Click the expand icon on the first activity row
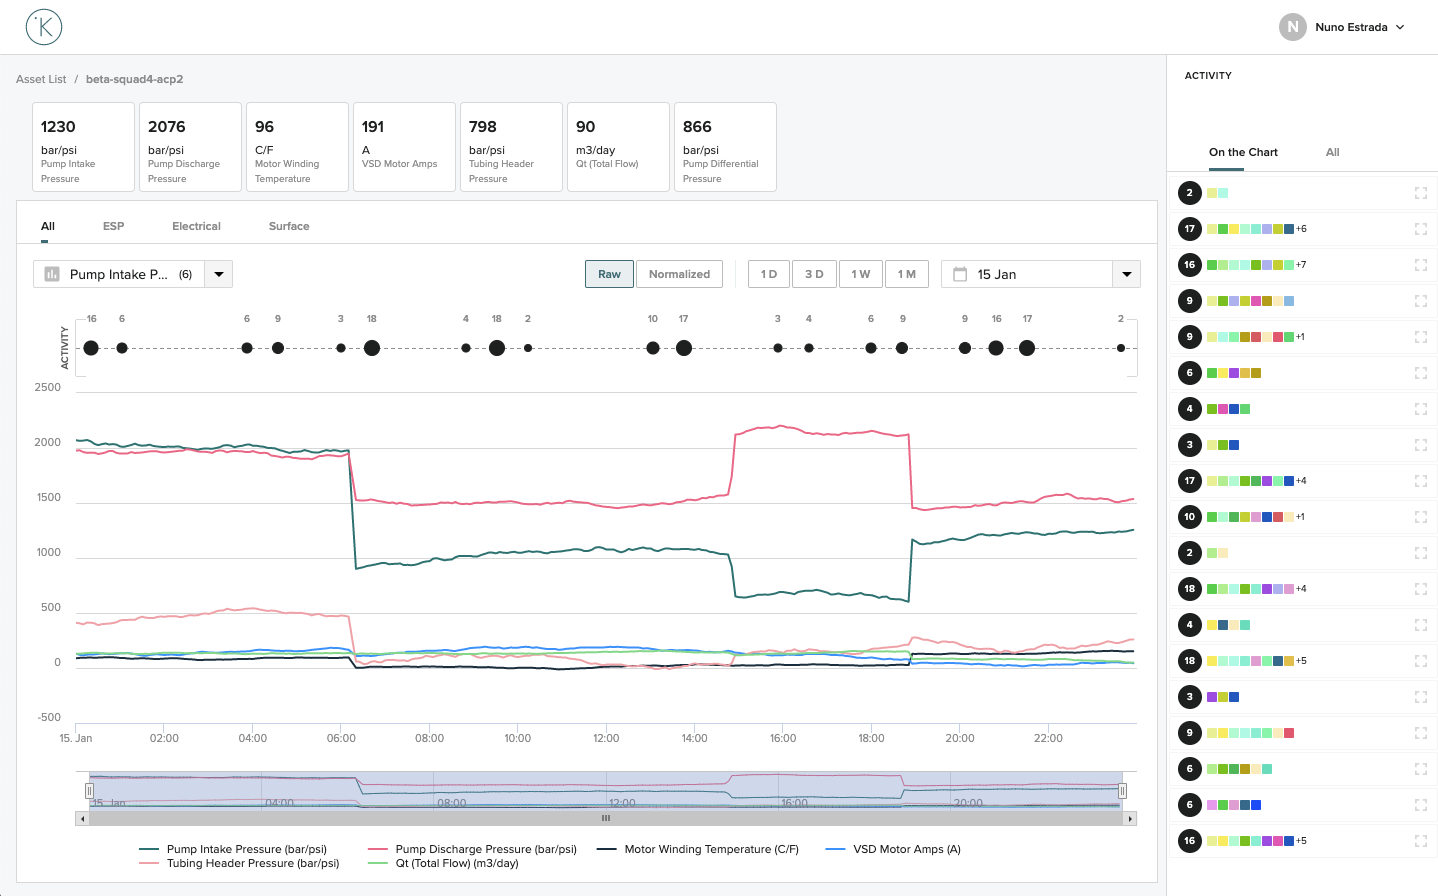 (1421, 193)
